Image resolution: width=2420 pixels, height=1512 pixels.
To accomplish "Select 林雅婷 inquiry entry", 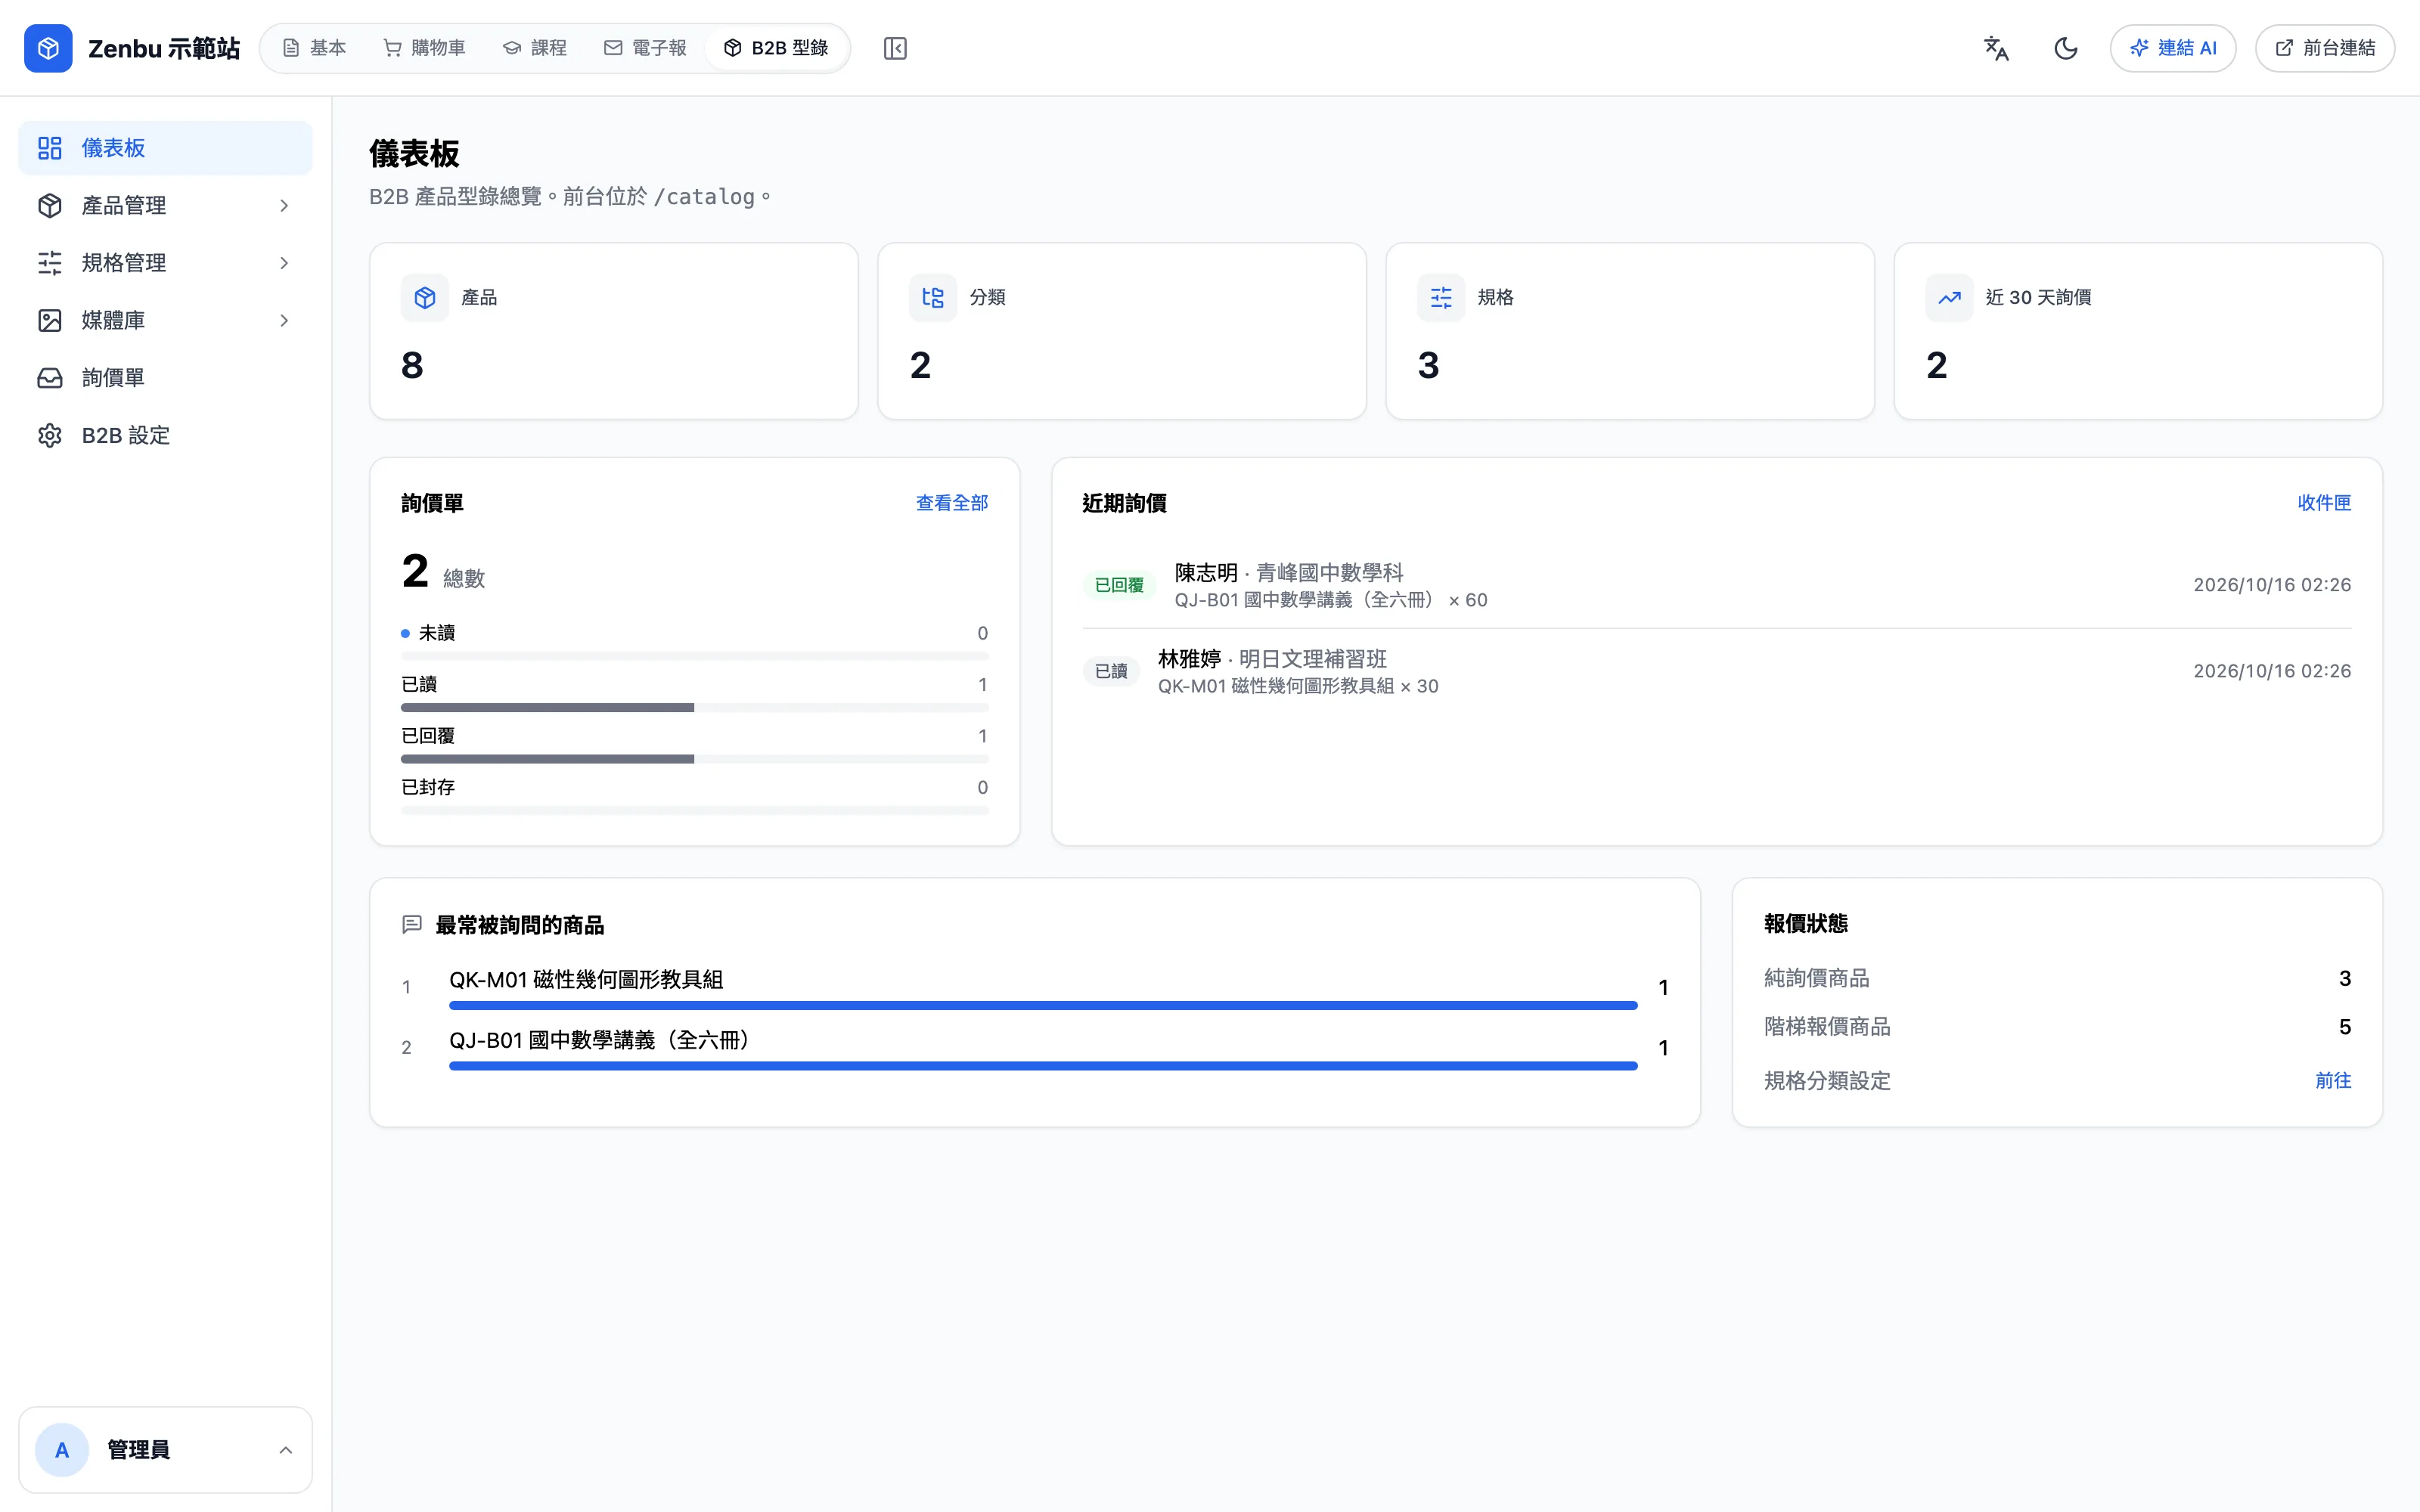I will (1716, 671).
